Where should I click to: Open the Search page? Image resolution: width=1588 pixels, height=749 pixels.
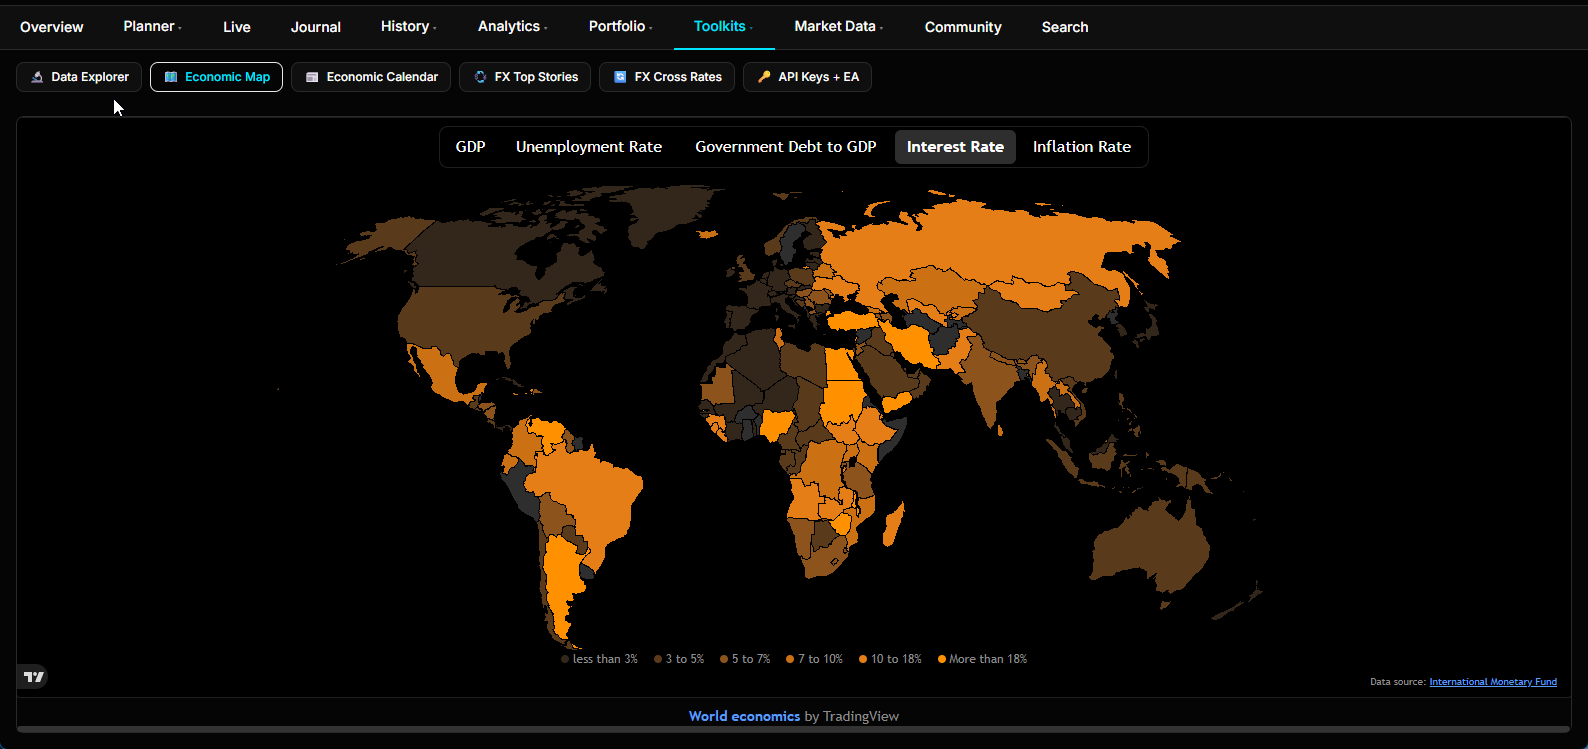[x=1065, y=27]
